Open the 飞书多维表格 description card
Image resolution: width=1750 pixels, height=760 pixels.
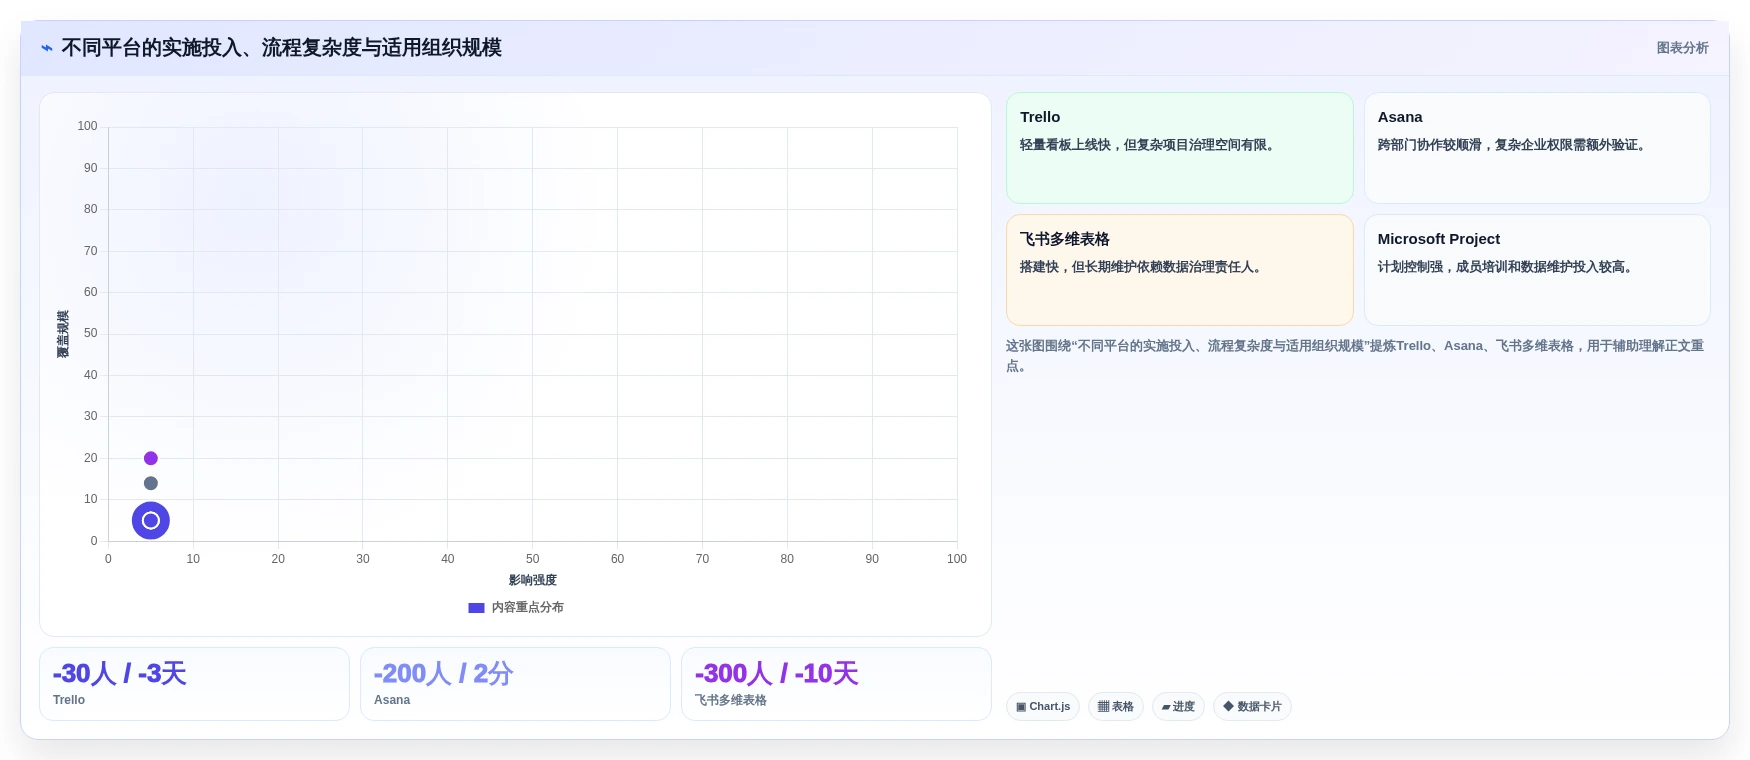click(1179, 270)
